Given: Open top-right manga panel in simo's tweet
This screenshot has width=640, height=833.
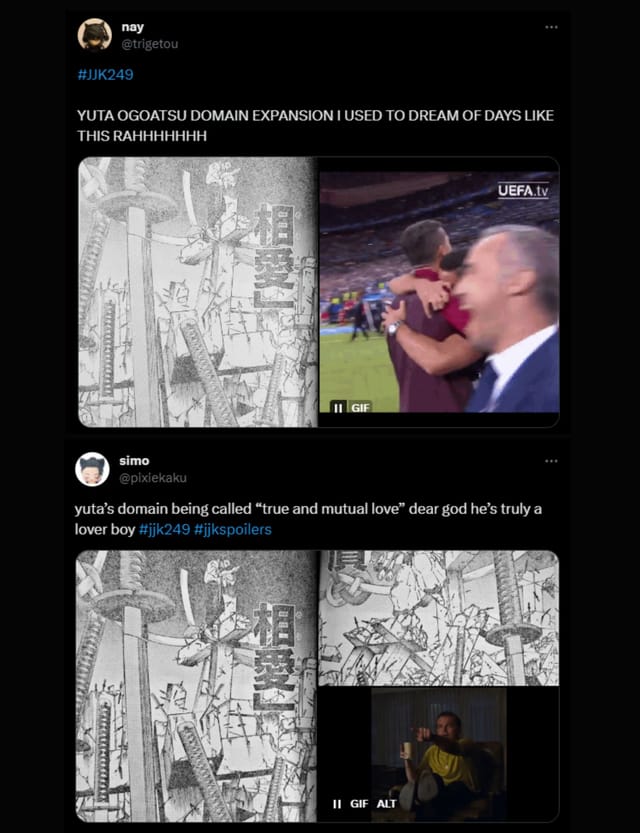Looking at the screenshot, I should pyautogui.click(x=439, y=618).
